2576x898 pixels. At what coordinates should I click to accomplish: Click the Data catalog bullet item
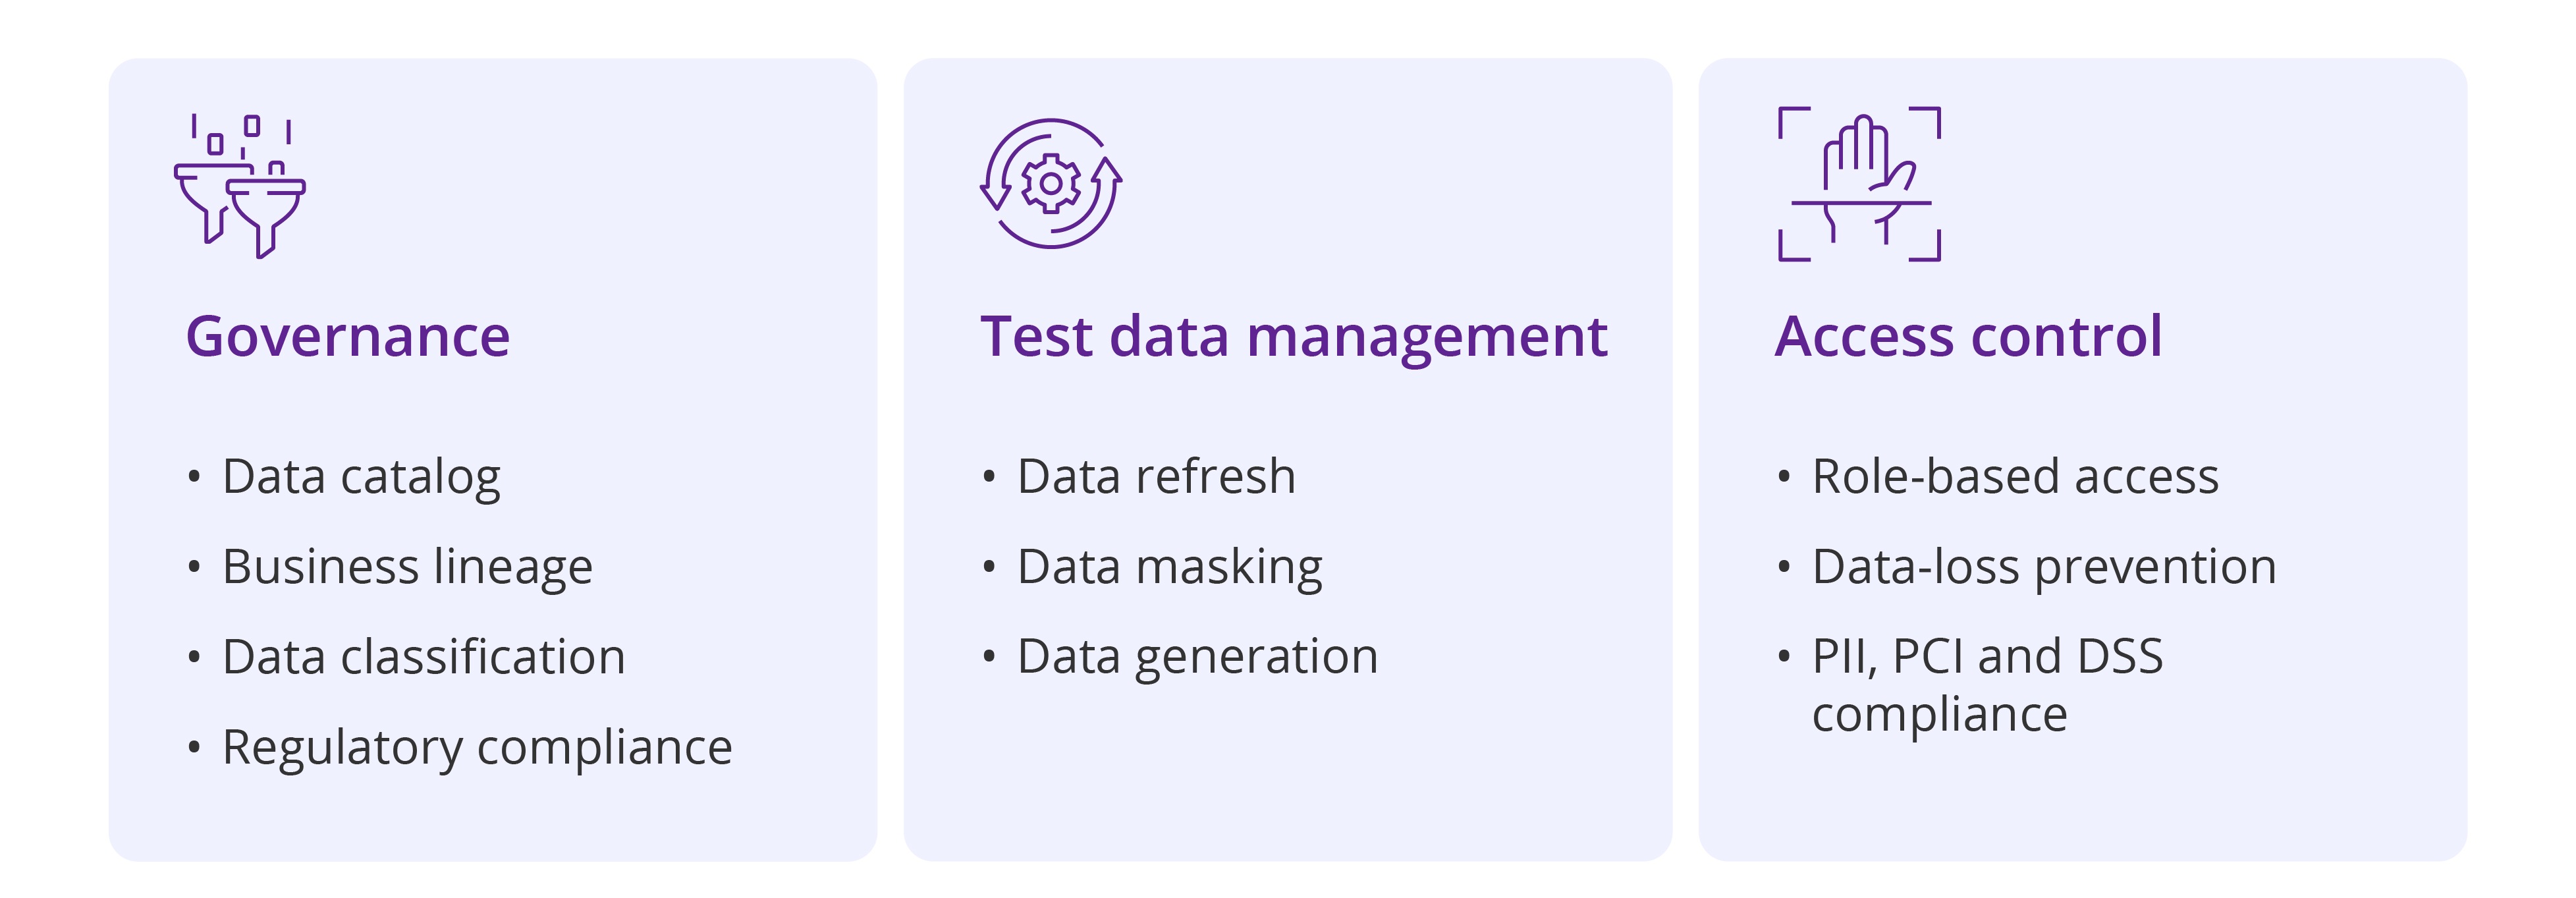tap(361, 477)
